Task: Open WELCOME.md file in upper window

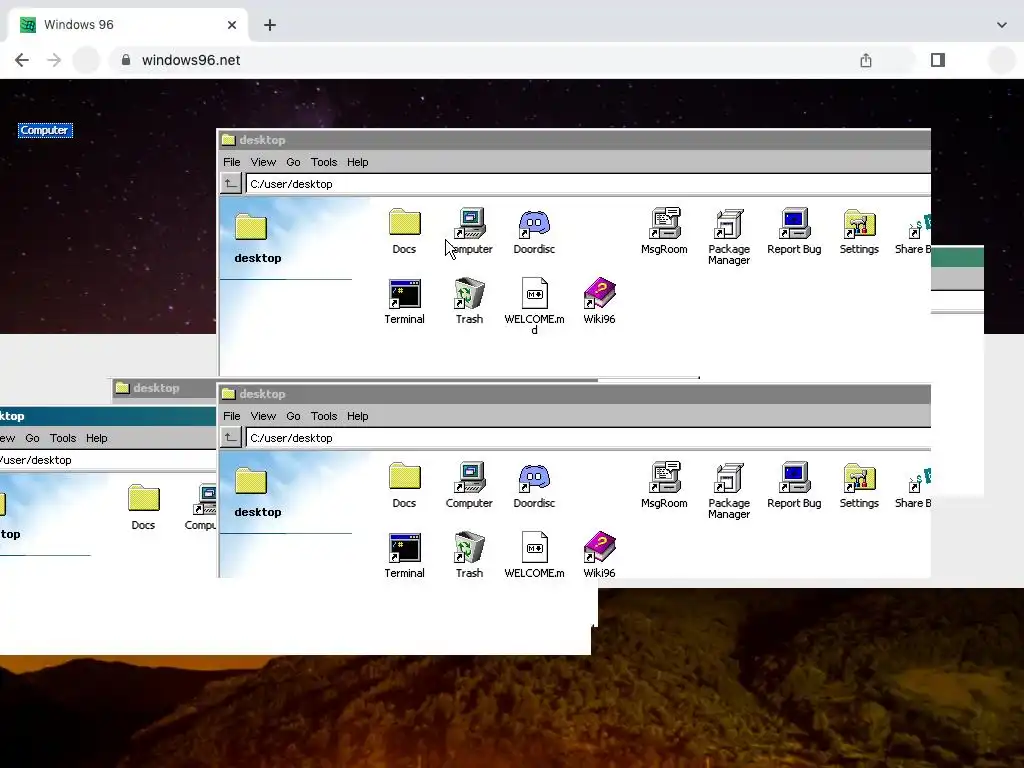Action: click(534, 306)
